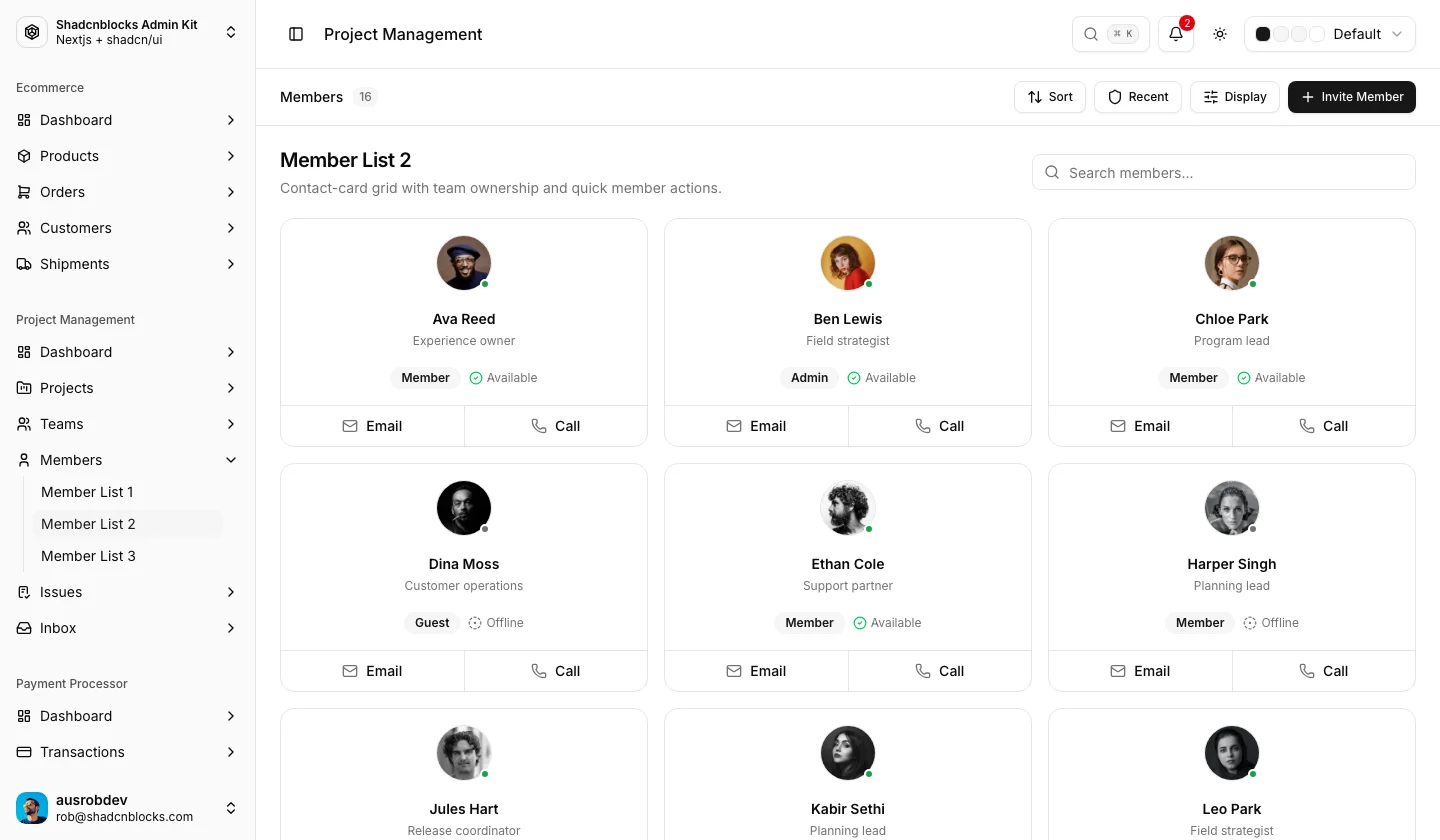
Task: Click the Shipments truck icon
Action: point(24,264)
